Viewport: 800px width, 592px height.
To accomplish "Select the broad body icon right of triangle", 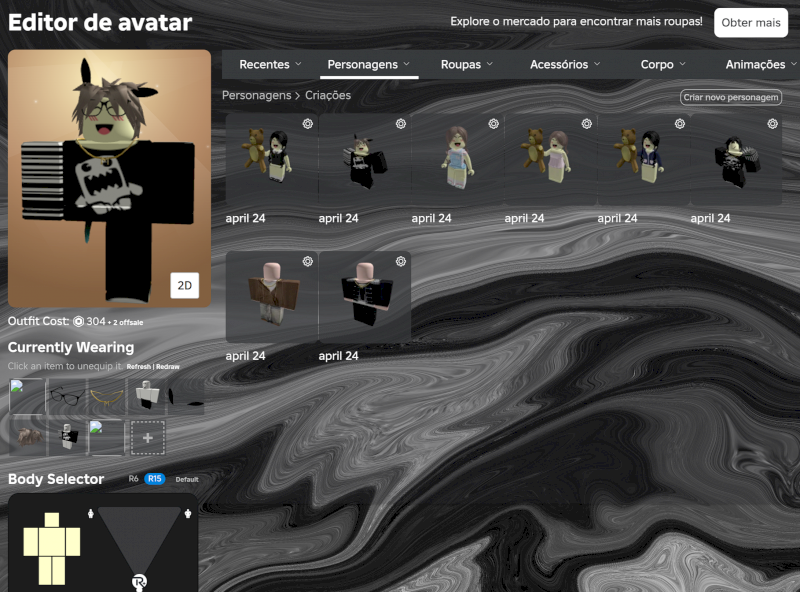I will pyautogui.click(x=188, y=513).
